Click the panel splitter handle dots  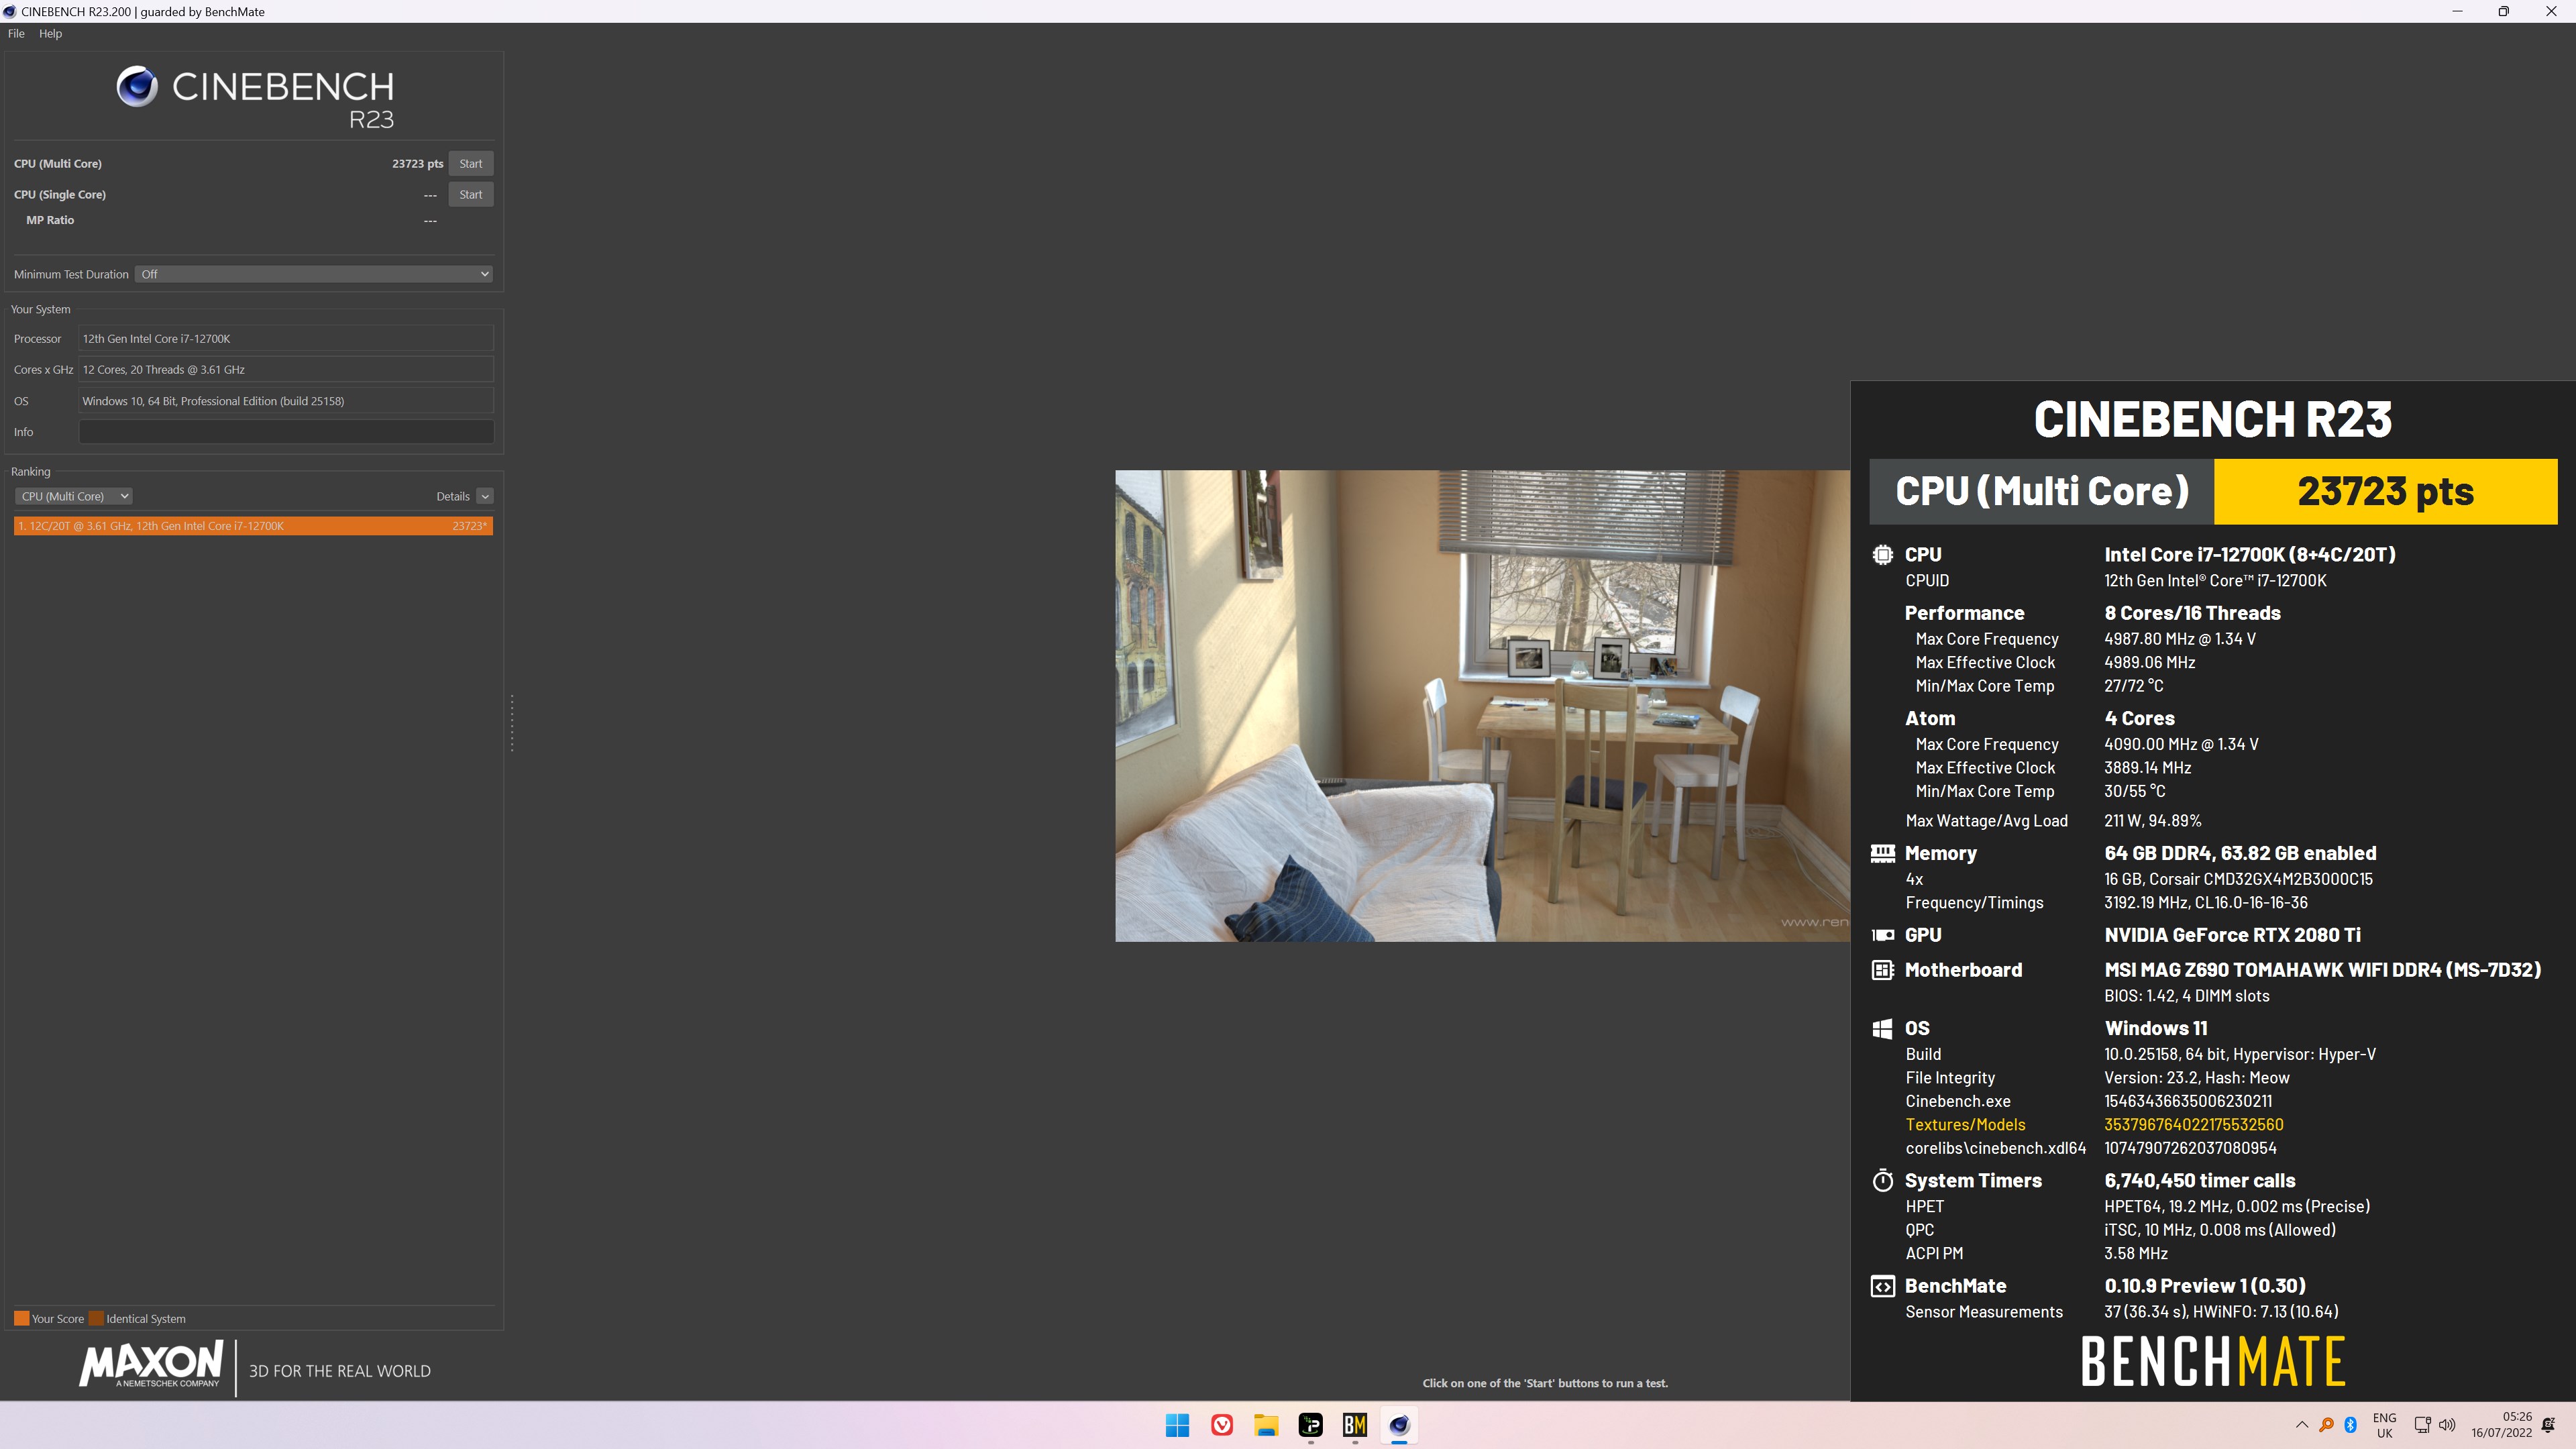(x=512, y=723)
